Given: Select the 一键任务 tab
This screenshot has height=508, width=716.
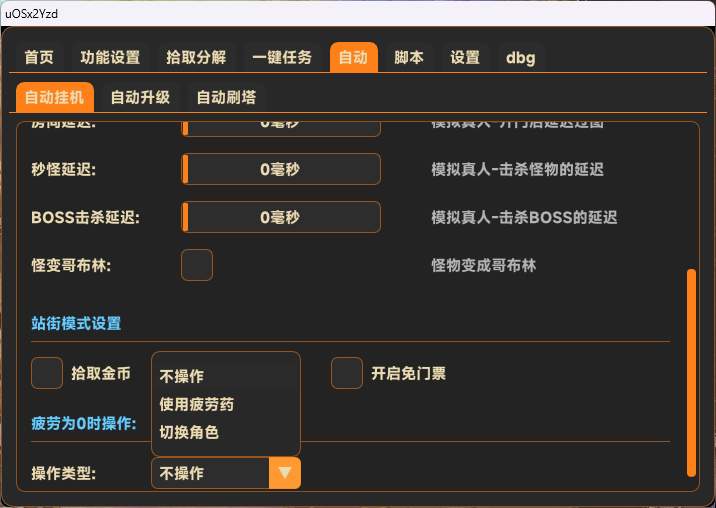Looking at the screenshot, I should [x=282, y=58].
